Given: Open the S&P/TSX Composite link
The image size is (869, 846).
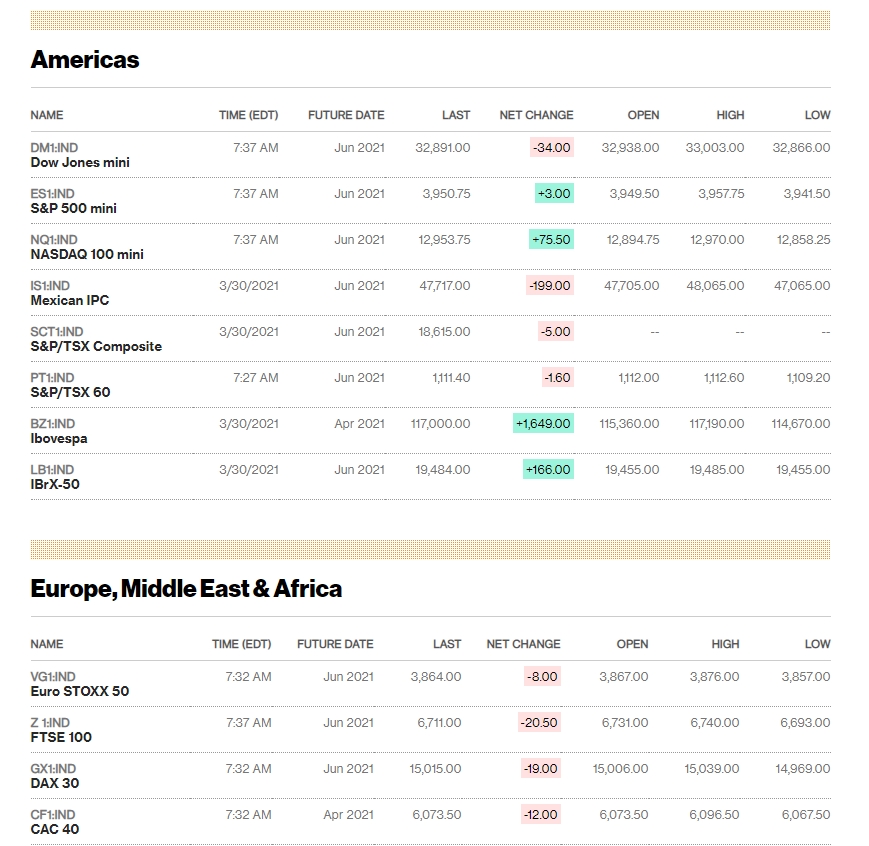Looking at the screenshot, I should 96,346.
